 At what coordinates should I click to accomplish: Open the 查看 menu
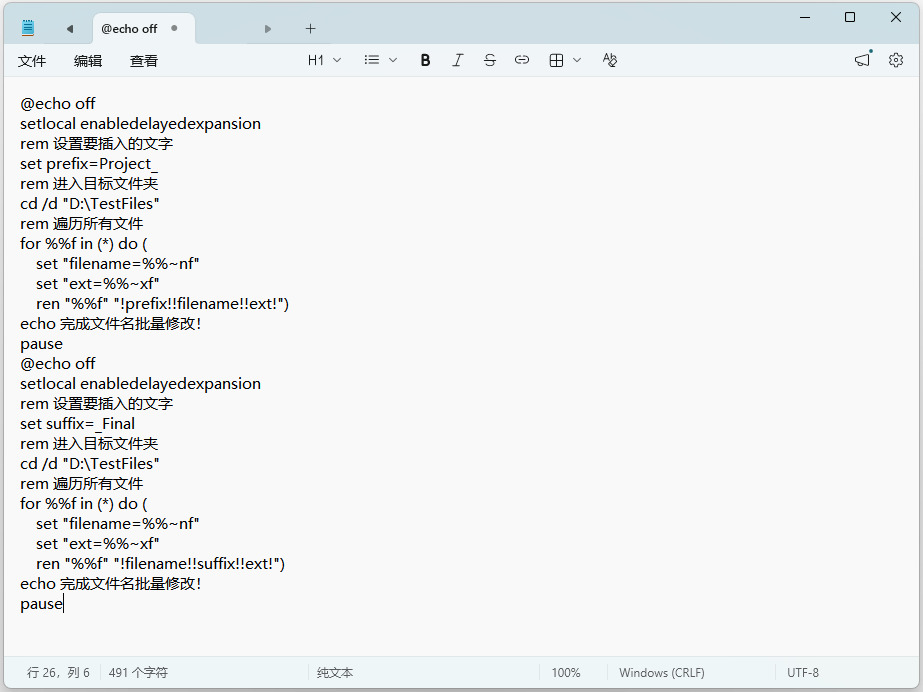(144, 61)
